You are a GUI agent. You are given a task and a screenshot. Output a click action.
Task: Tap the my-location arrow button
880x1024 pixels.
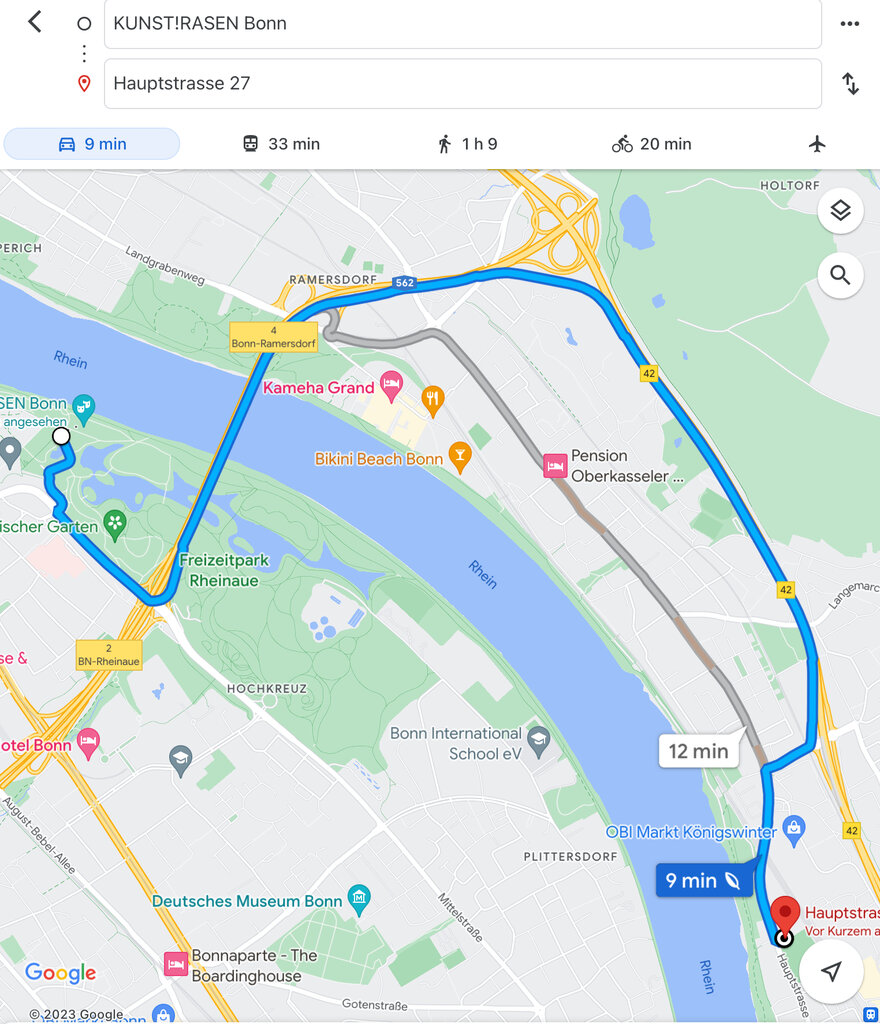pos(831,971)
